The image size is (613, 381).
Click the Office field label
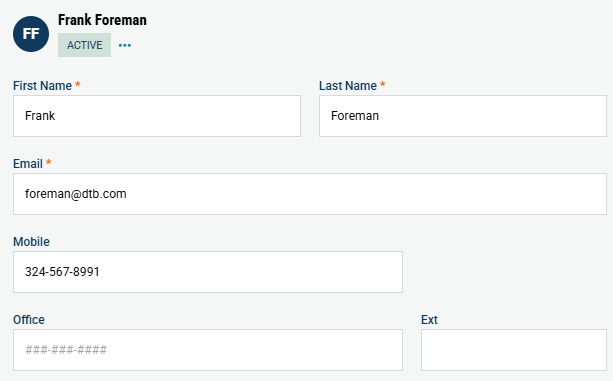click(29, 320)
